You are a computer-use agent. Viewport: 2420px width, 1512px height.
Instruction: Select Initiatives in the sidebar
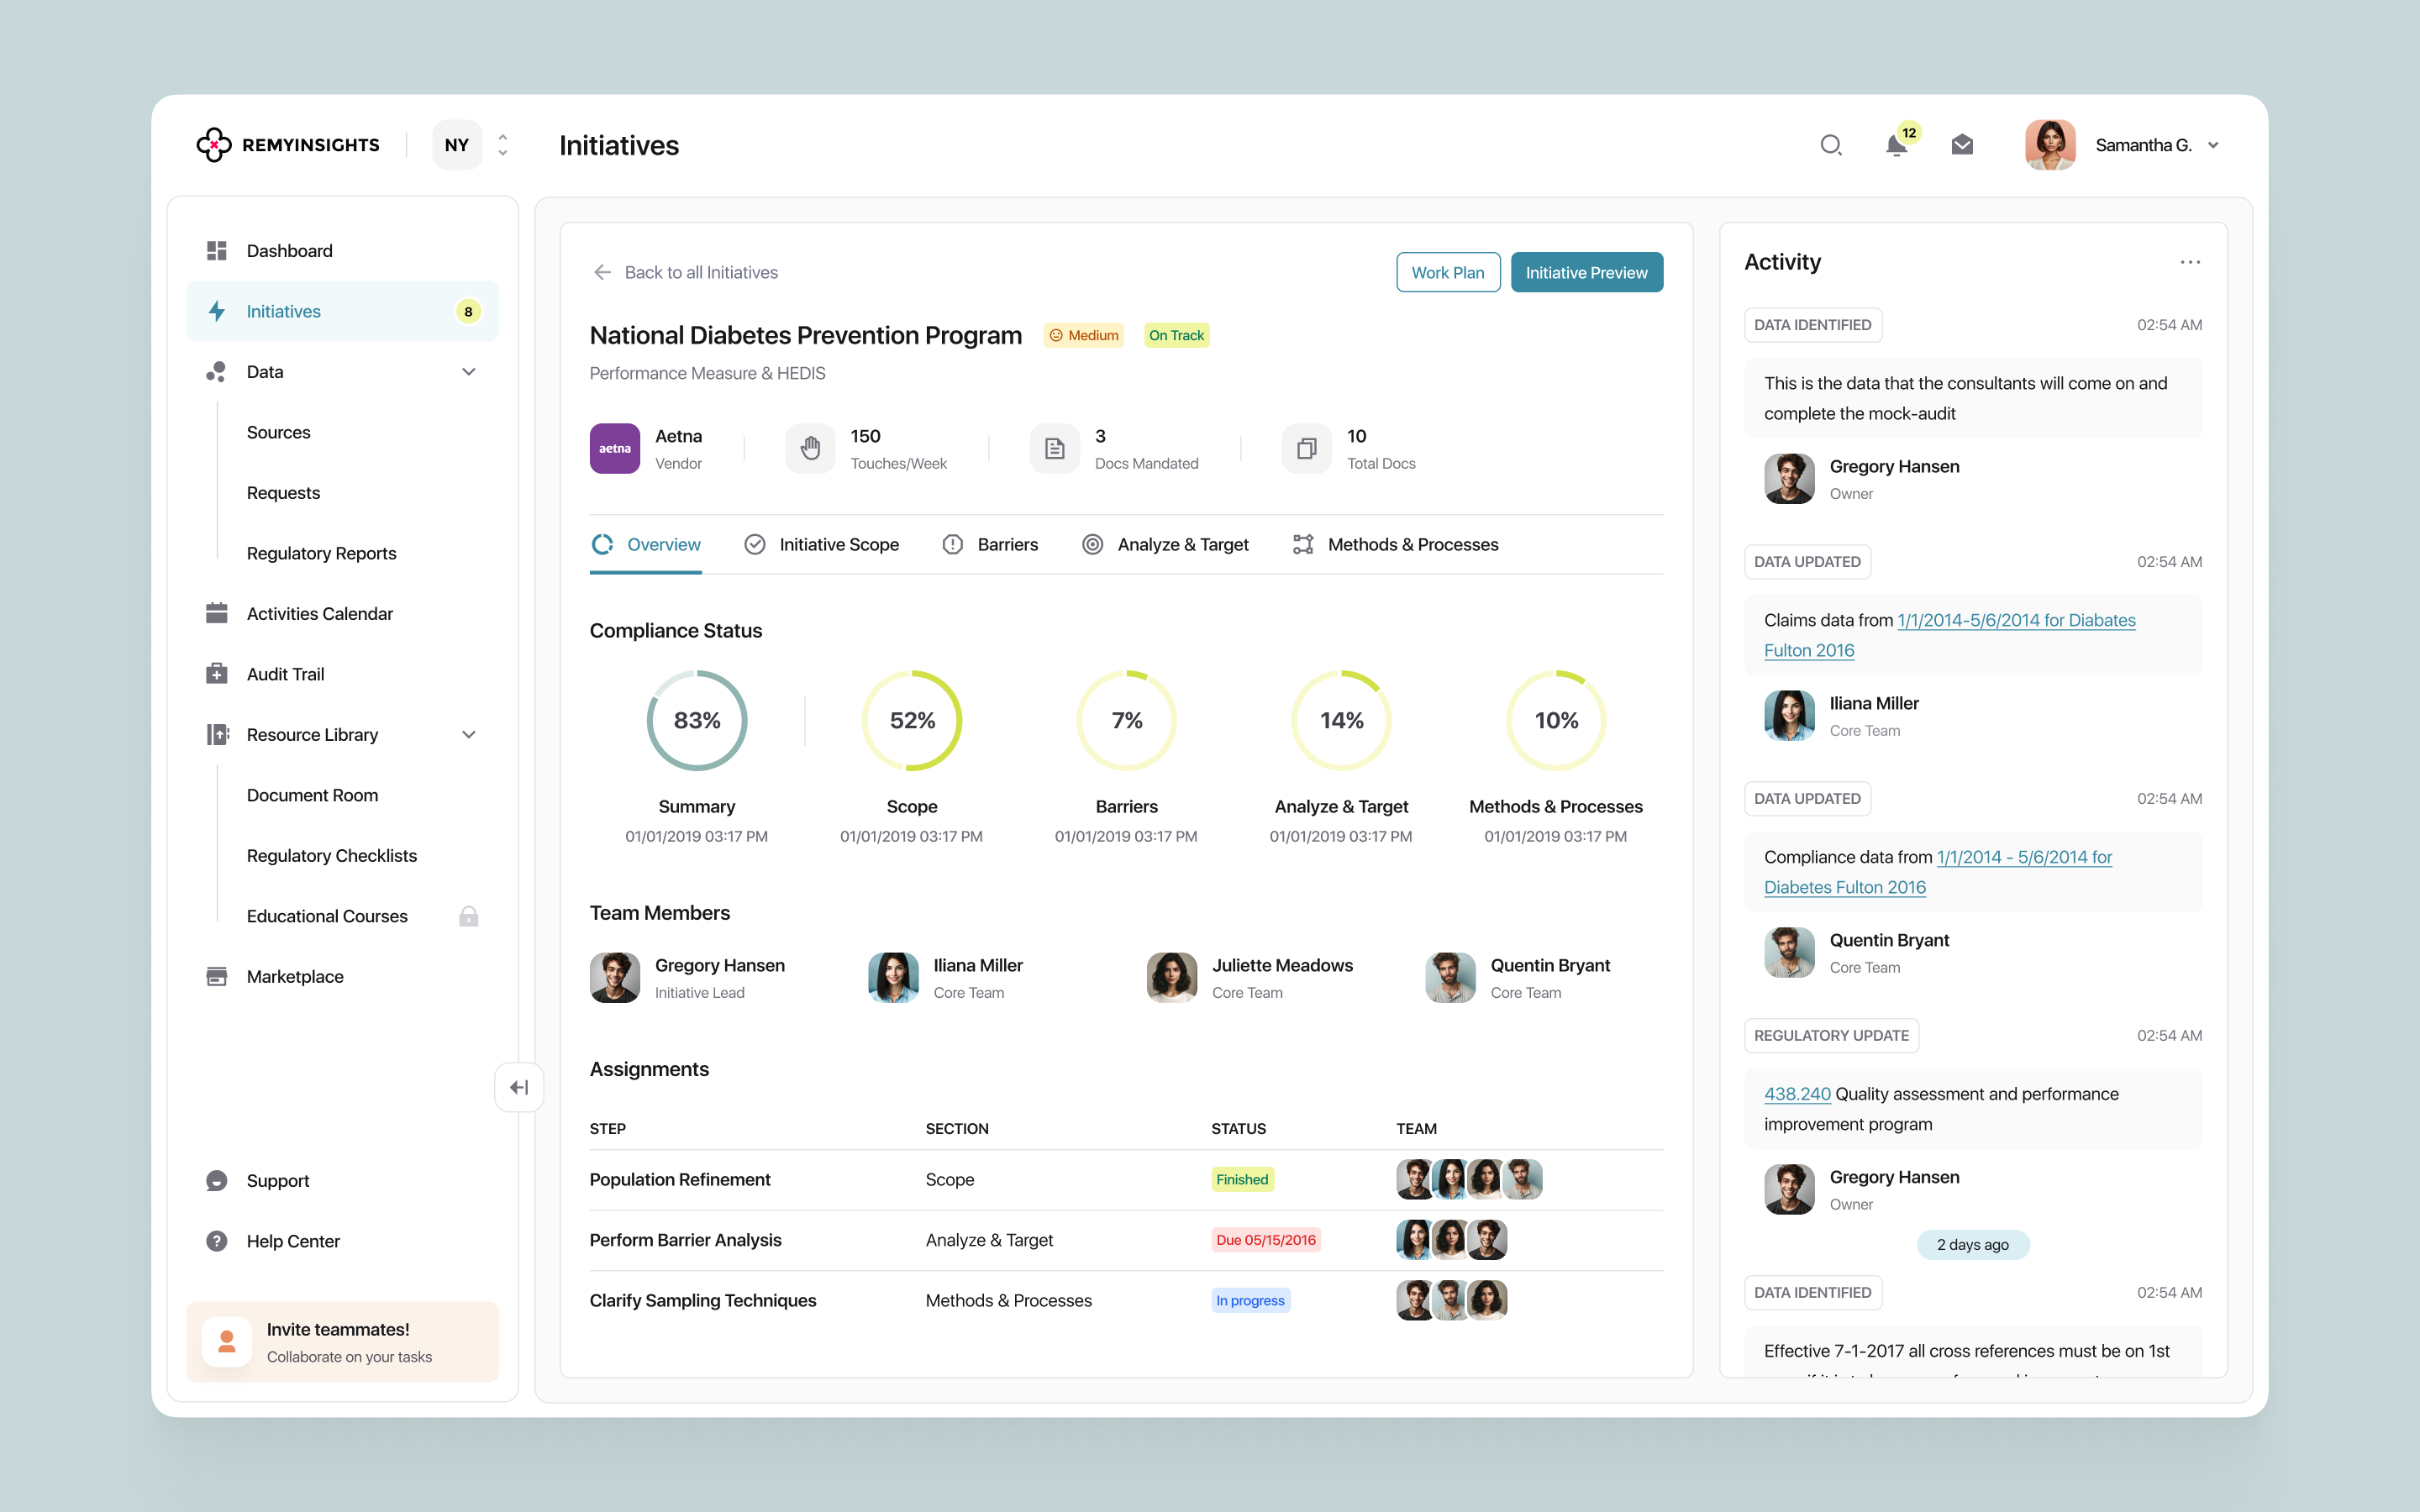[342, 311]
